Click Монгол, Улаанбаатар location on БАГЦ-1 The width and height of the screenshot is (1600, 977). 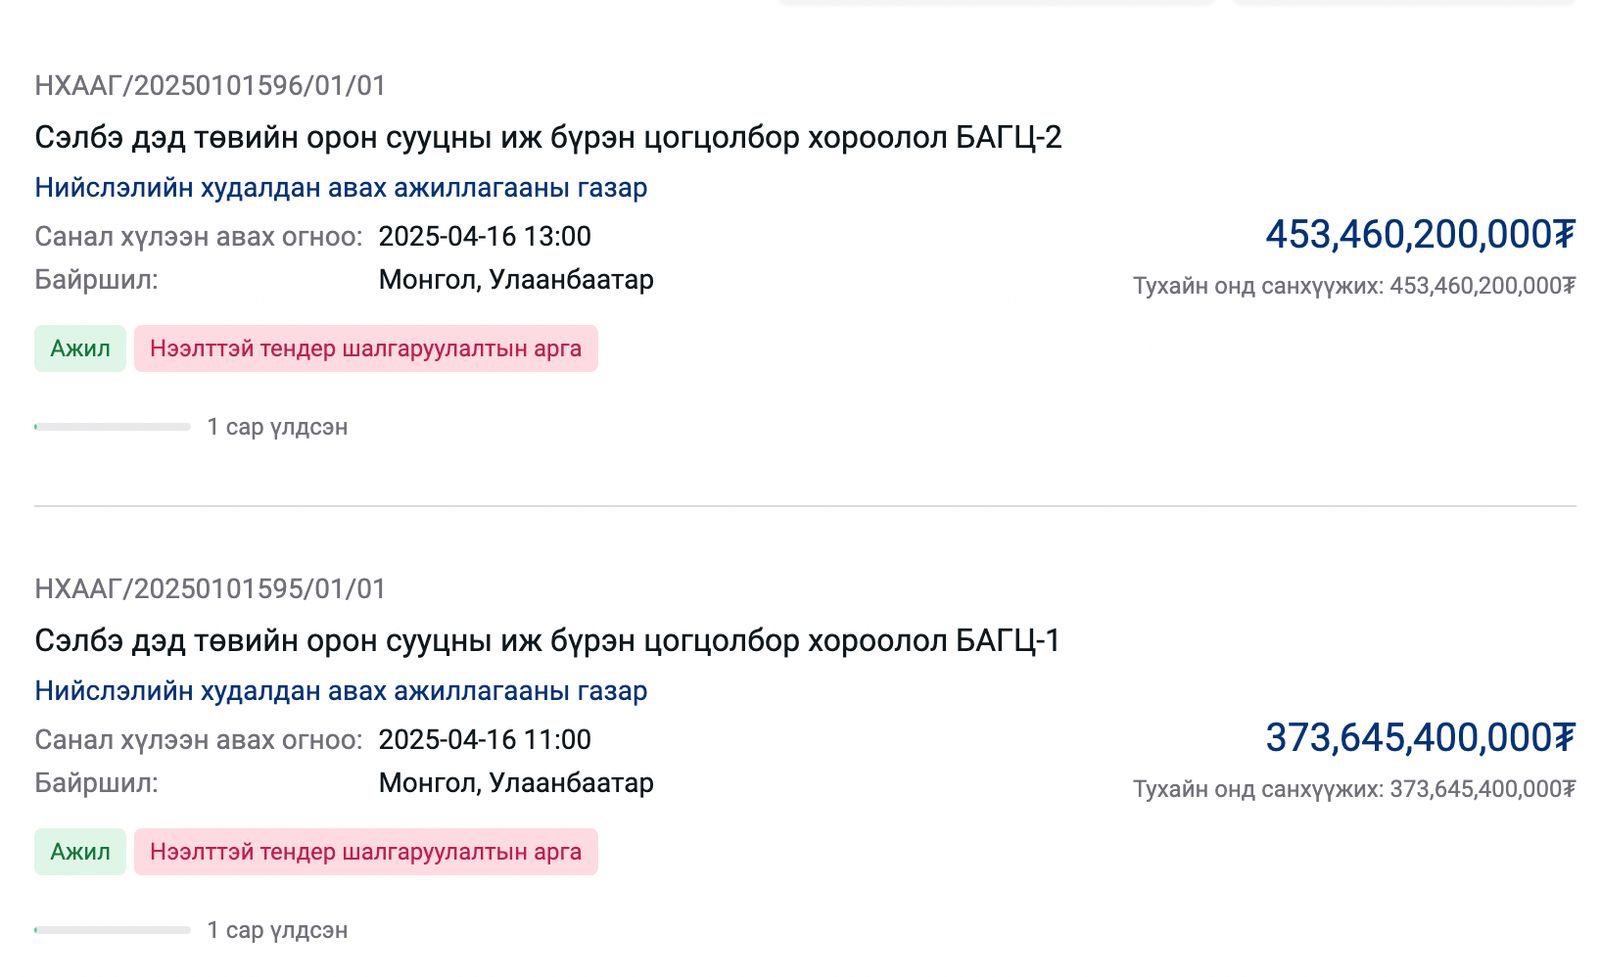pyautogui.click(x=516, y=784)
